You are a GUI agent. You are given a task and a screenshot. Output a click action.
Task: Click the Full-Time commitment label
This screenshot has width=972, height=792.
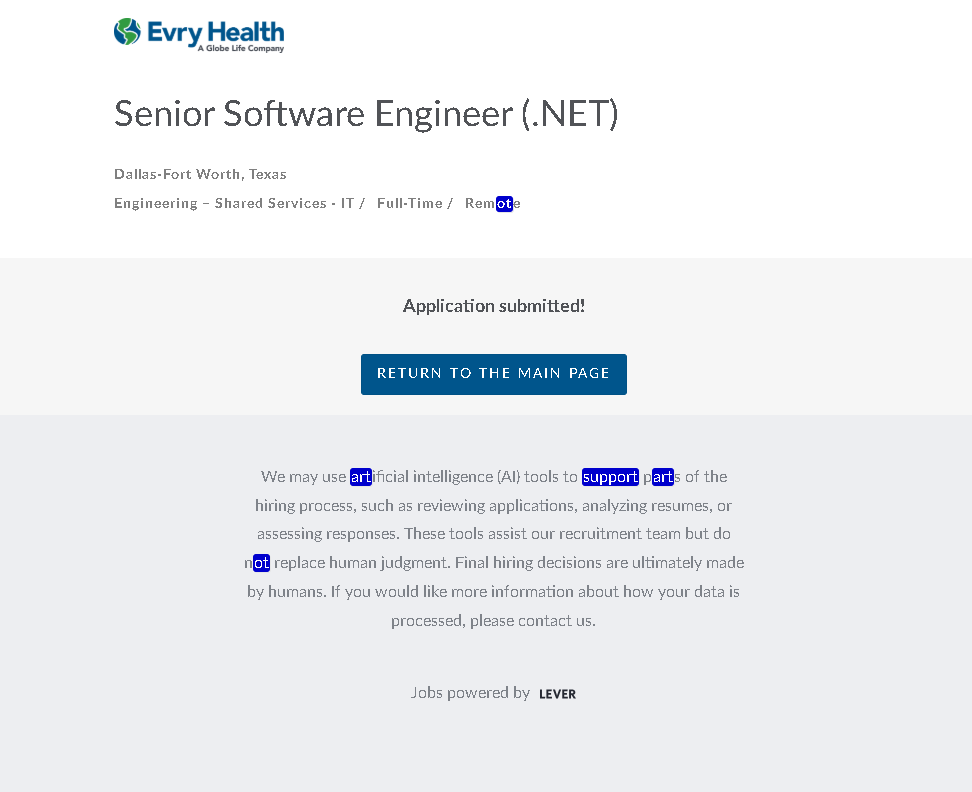[x=409, y=204]
